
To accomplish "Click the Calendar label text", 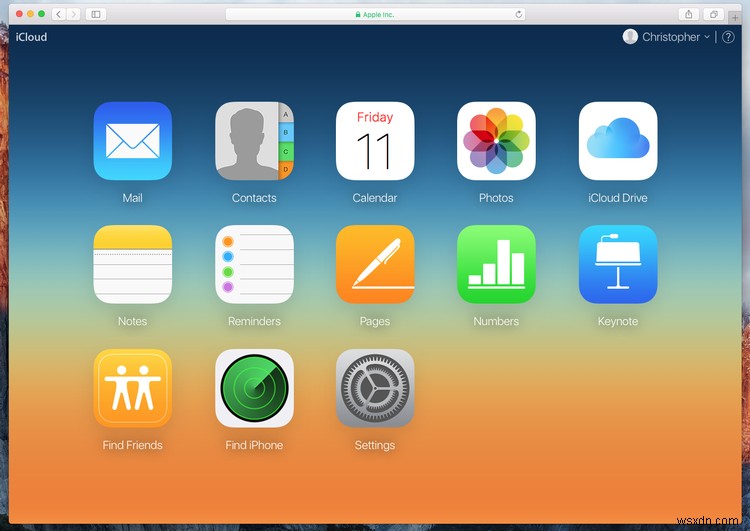I will click(375, 198).
